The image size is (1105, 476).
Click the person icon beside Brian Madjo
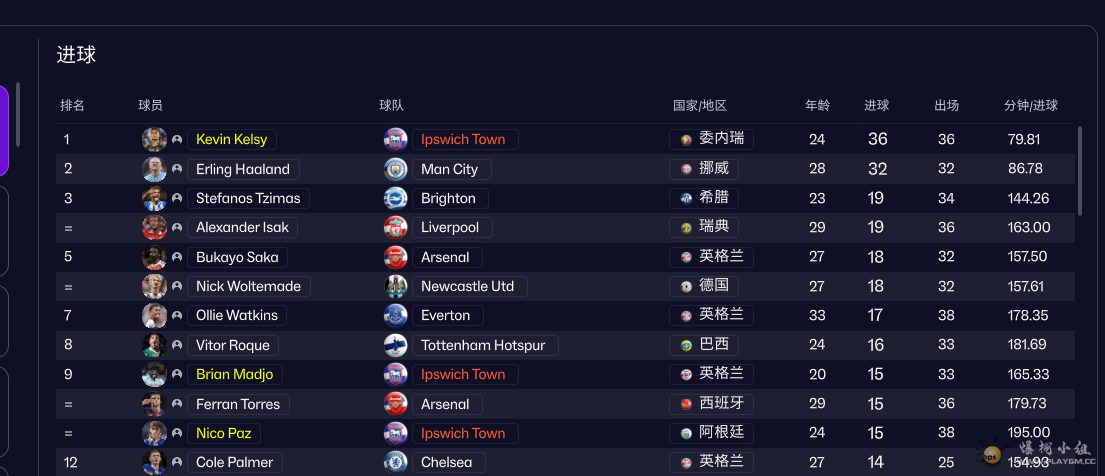tap(177, 374)
